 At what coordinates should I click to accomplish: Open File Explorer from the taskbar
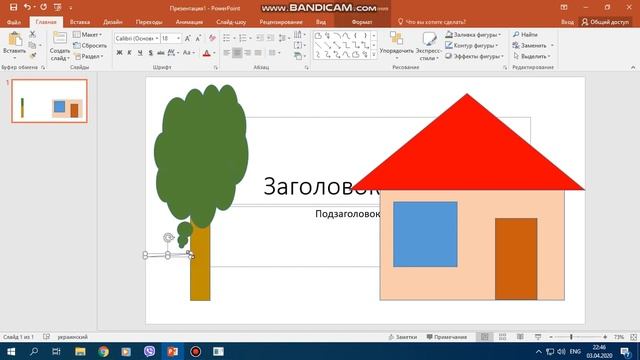80,351
